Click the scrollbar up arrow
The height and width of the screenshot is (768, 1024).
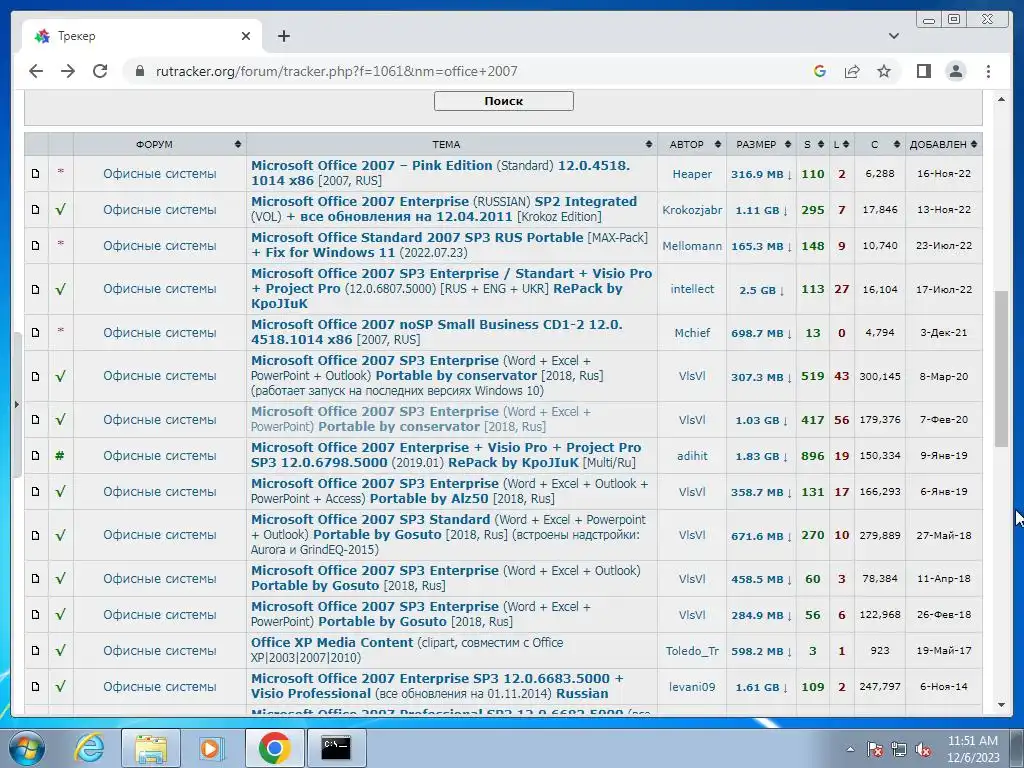tap(1001, 99)
